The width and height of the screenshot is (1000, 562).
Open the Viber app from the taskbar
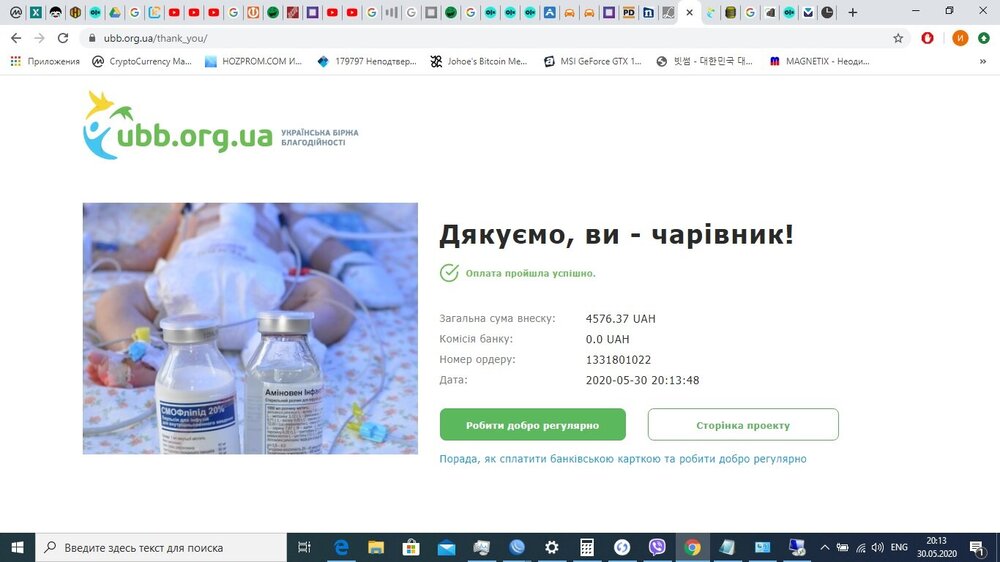tap(657, 547)
